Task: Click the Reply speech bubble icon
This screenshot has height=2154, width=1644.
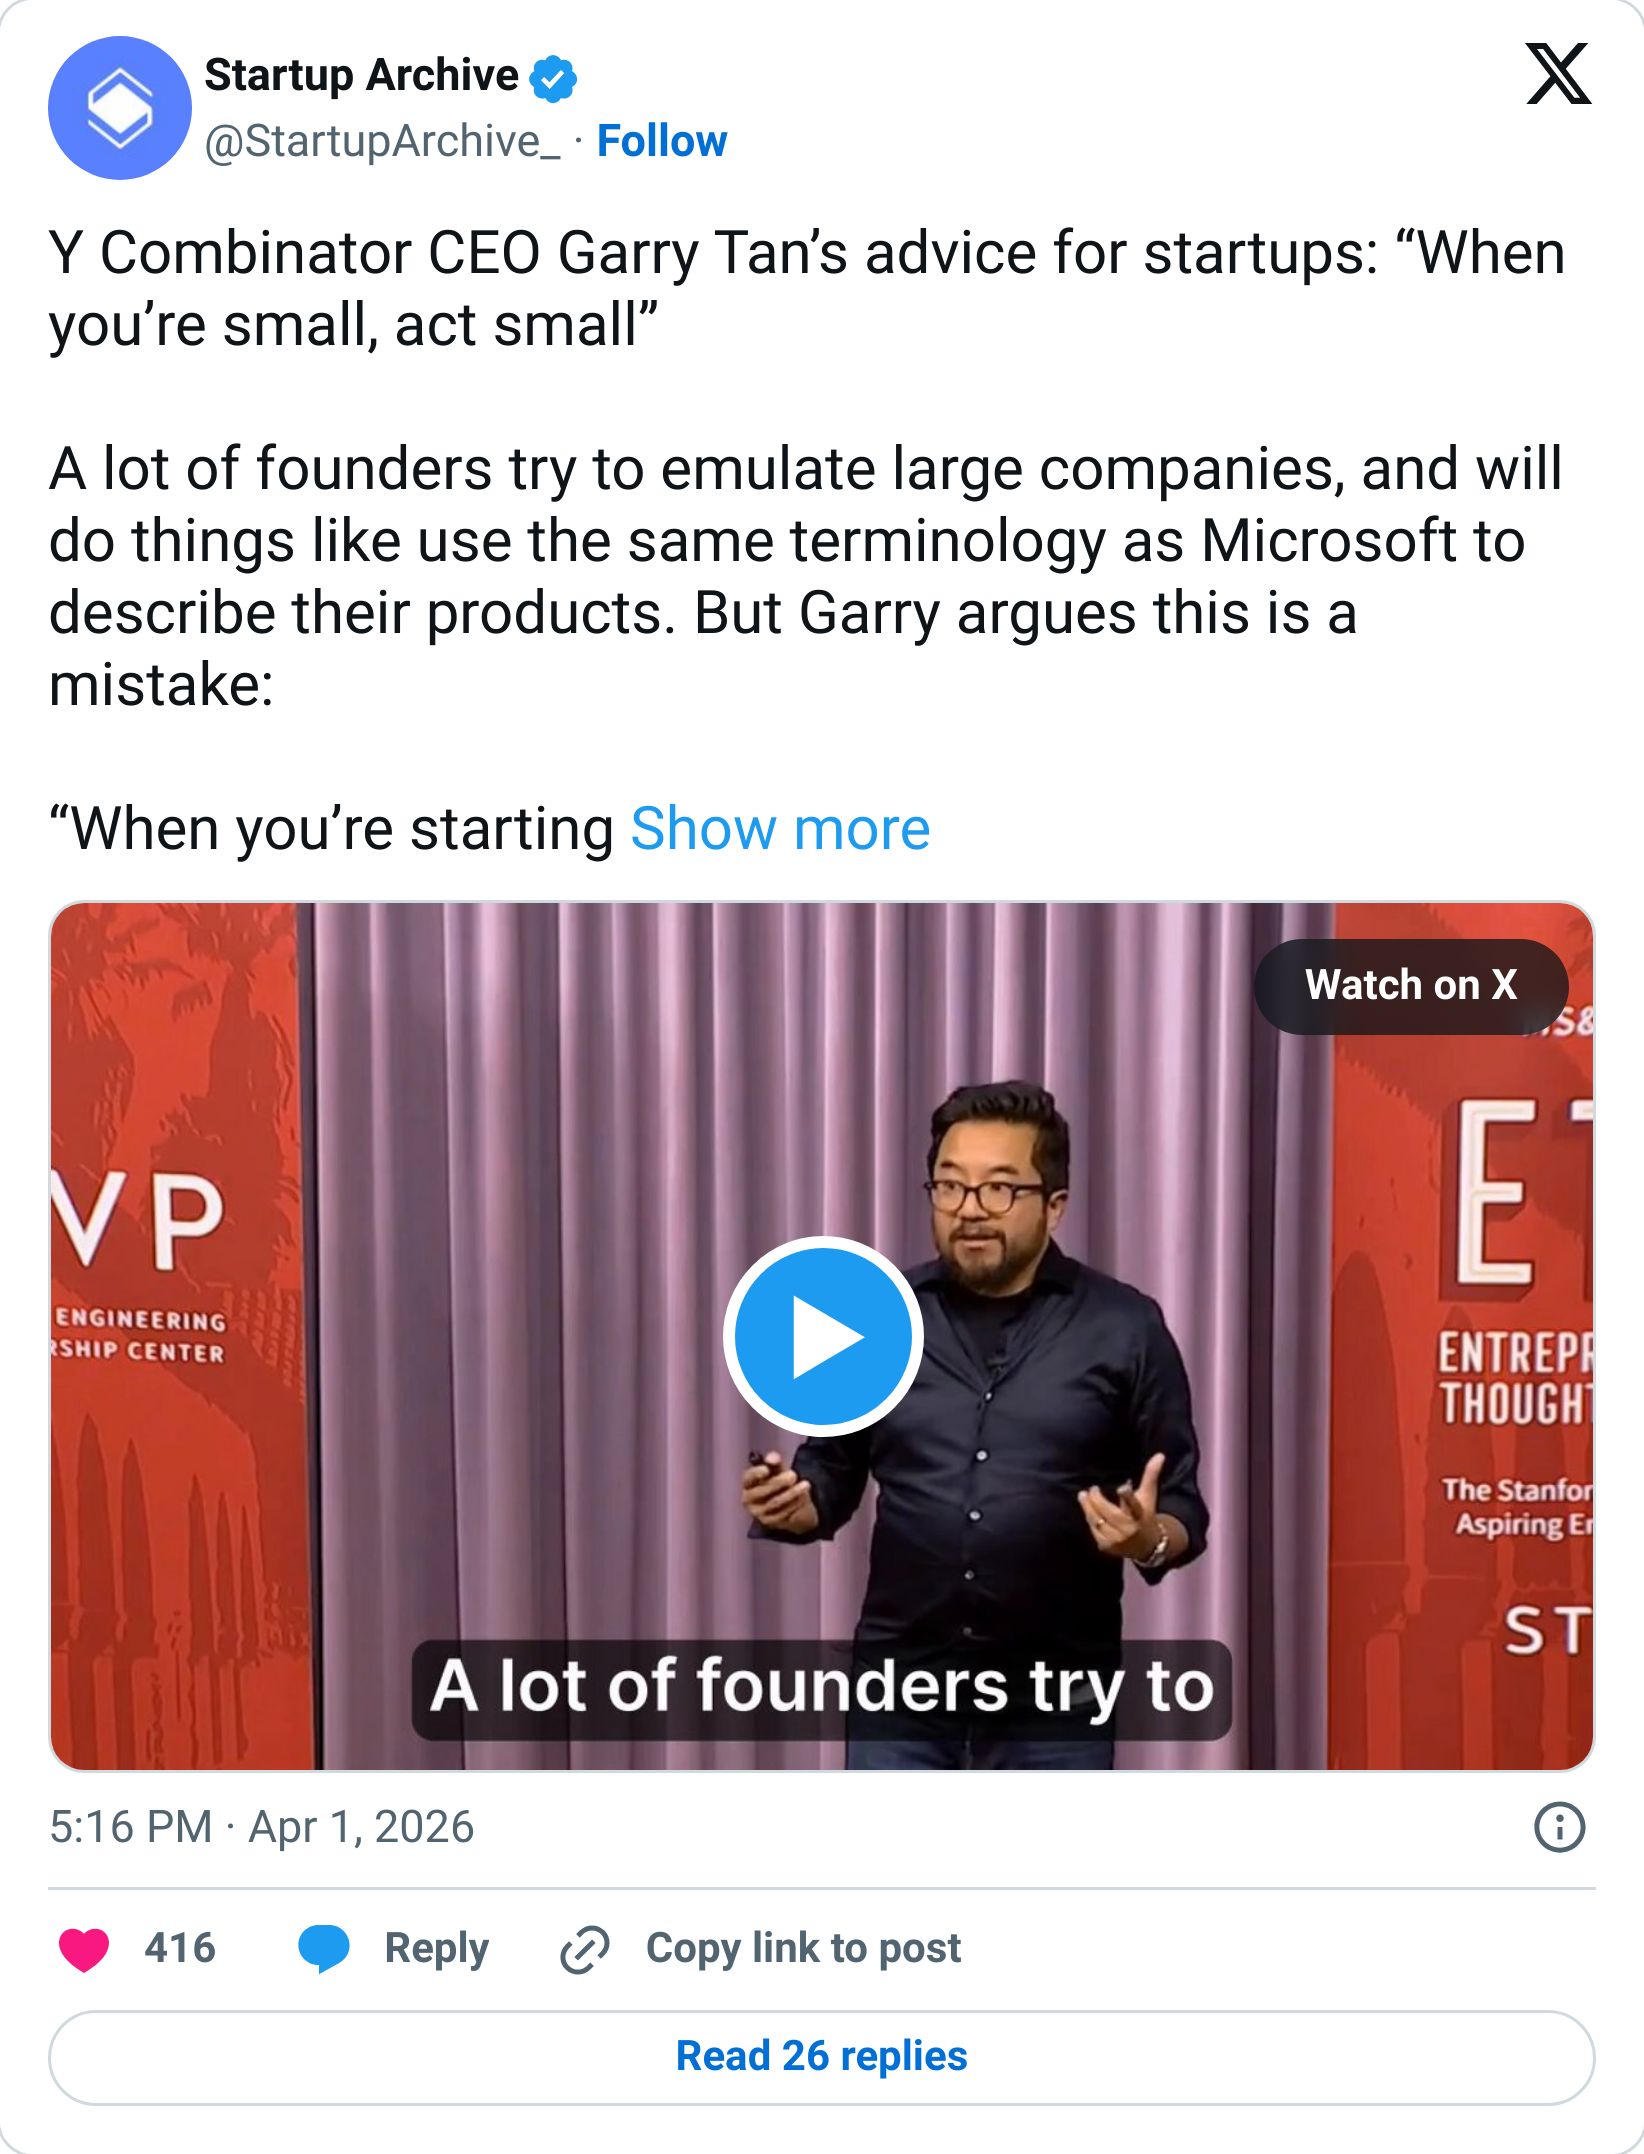Action: coord(325,1947)
